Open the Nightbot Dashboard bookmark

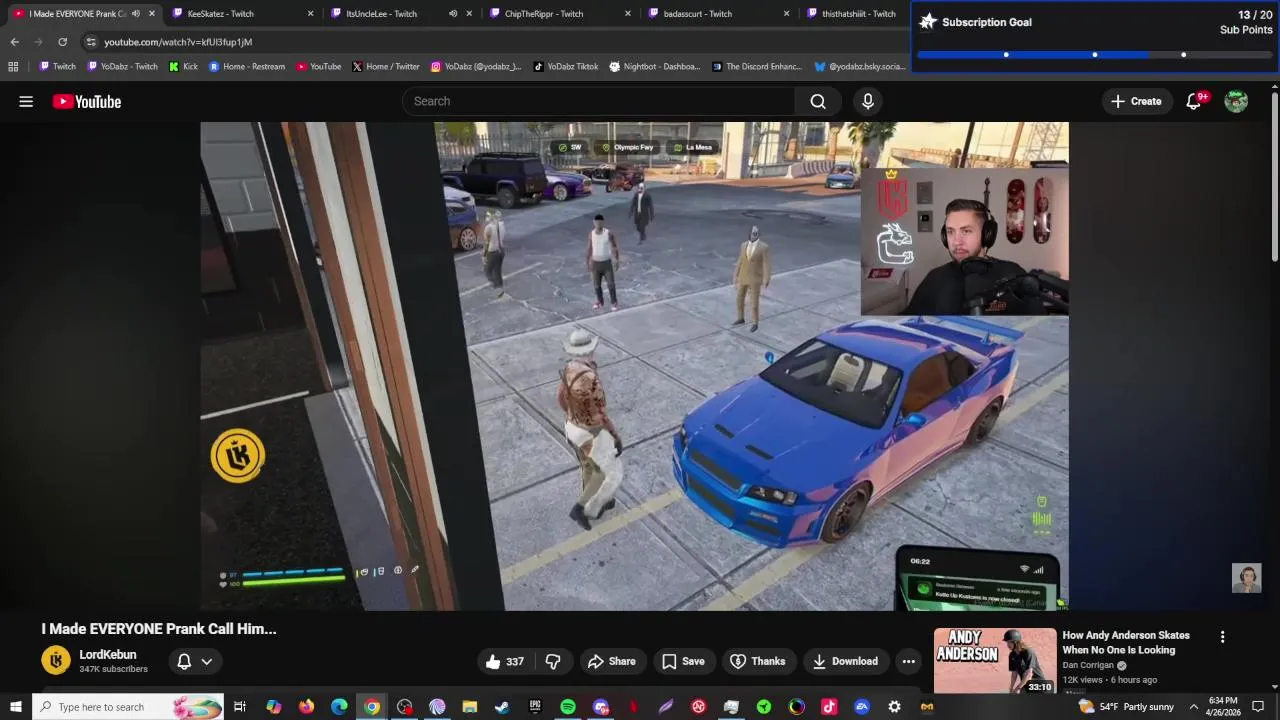(x=655, y=67)
